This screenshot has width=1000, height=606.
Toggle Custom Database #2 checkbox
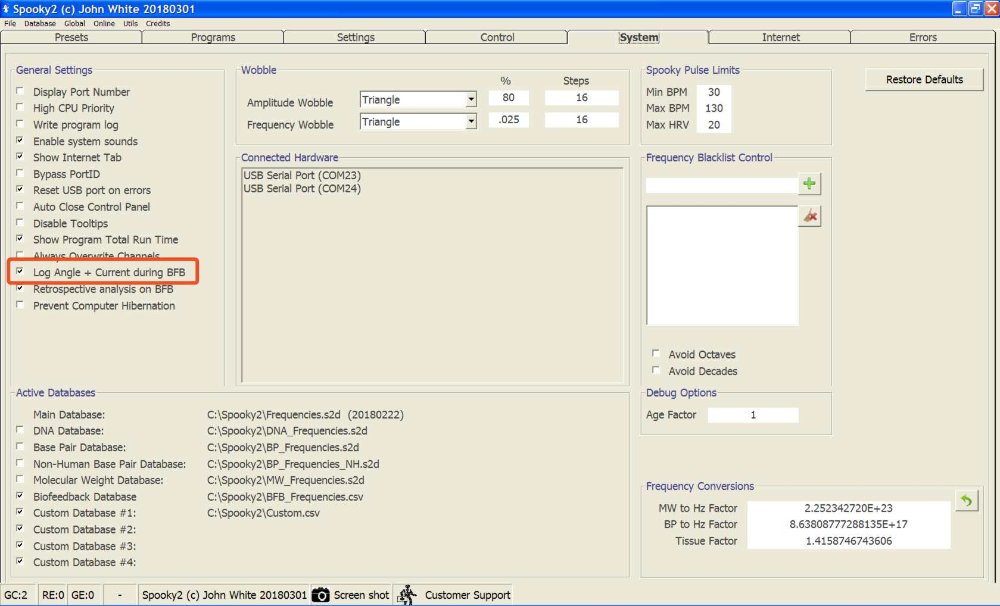[20, 529]
